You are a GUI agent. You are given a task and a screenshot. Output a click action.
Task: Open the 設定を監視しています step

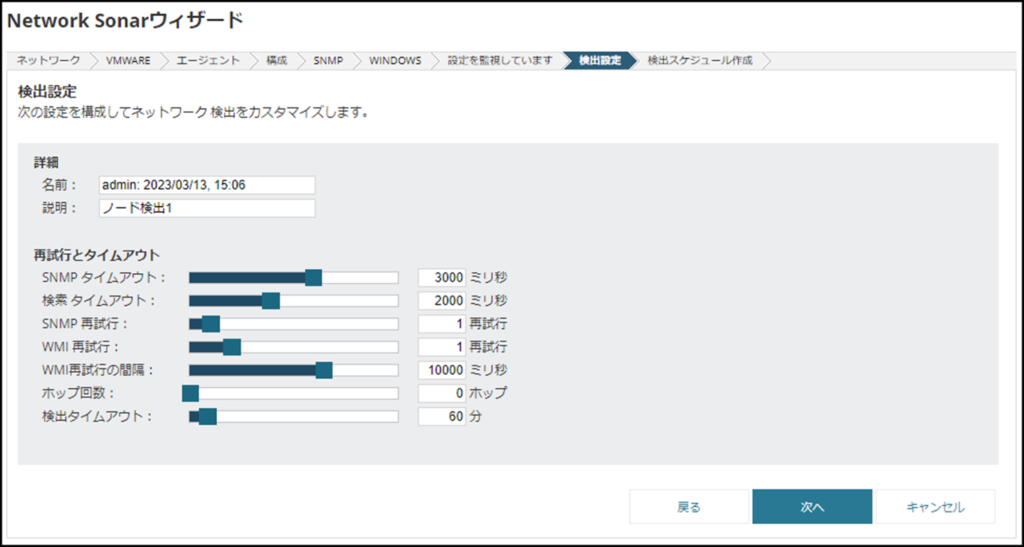pyautogui.click(x=500, y=61)
